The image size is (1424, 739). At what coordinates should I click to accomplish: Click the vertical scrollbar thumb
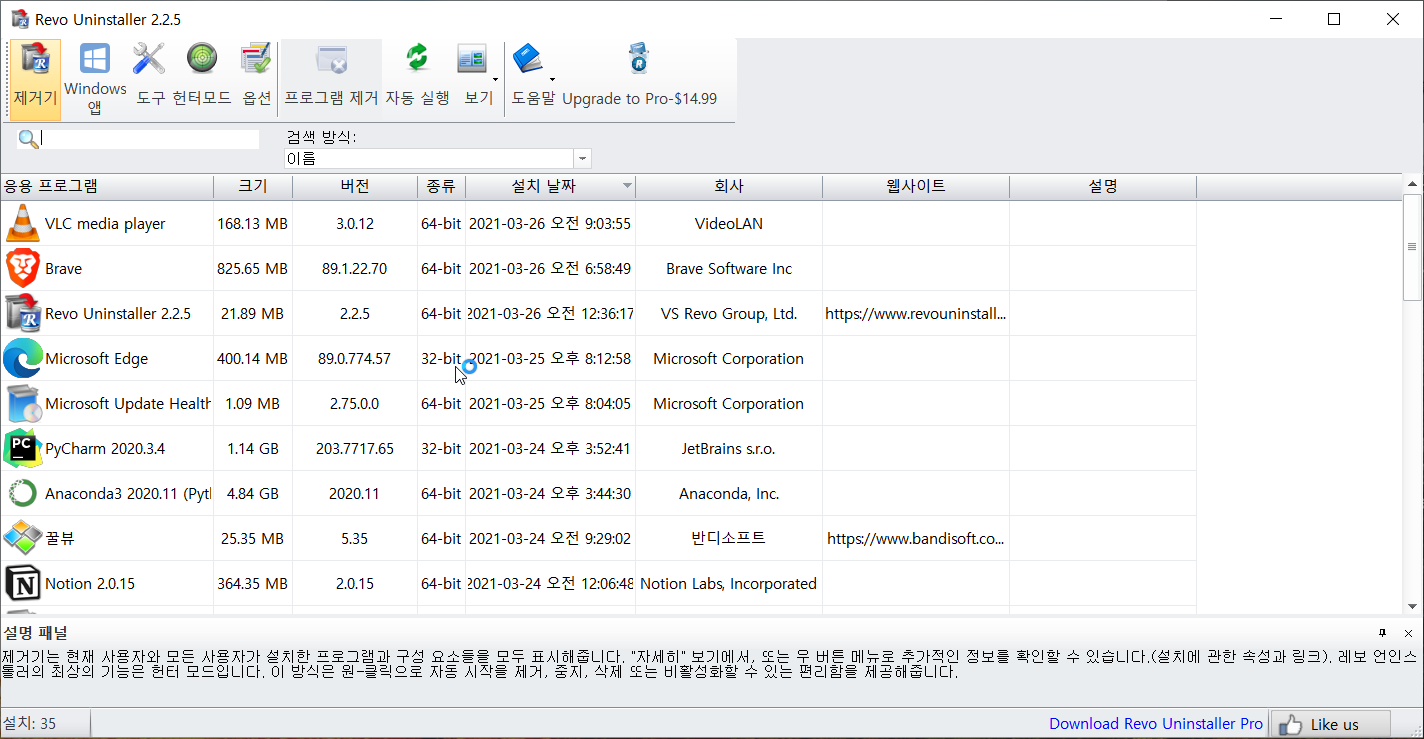tap(1412, 247)
